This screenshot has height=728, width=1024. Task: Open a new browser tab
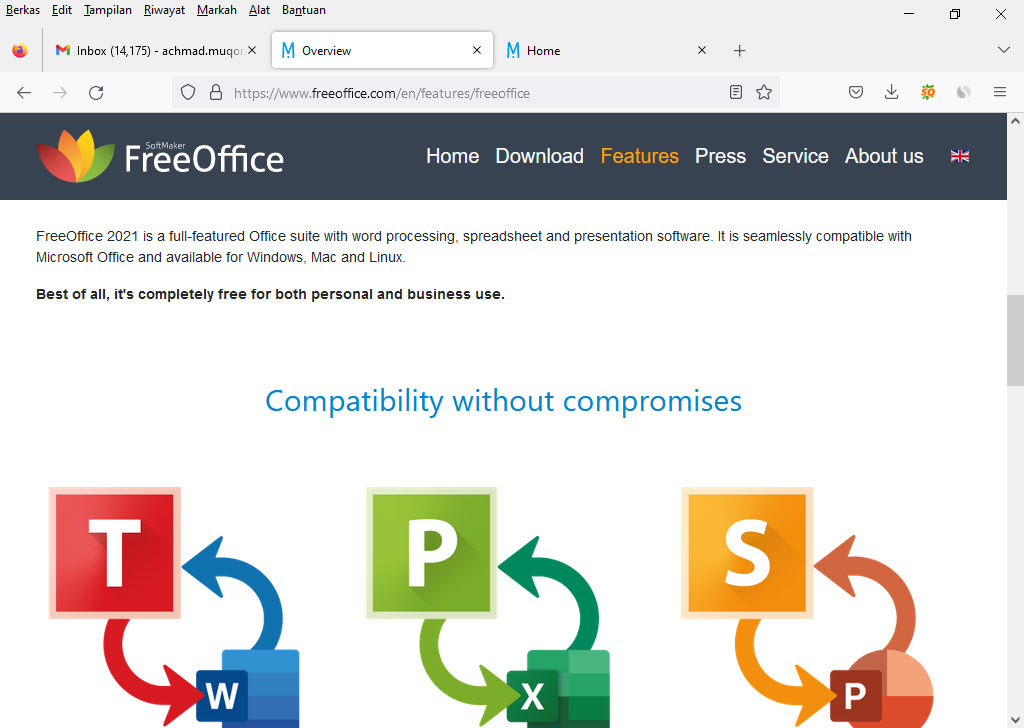coord(739,50)
